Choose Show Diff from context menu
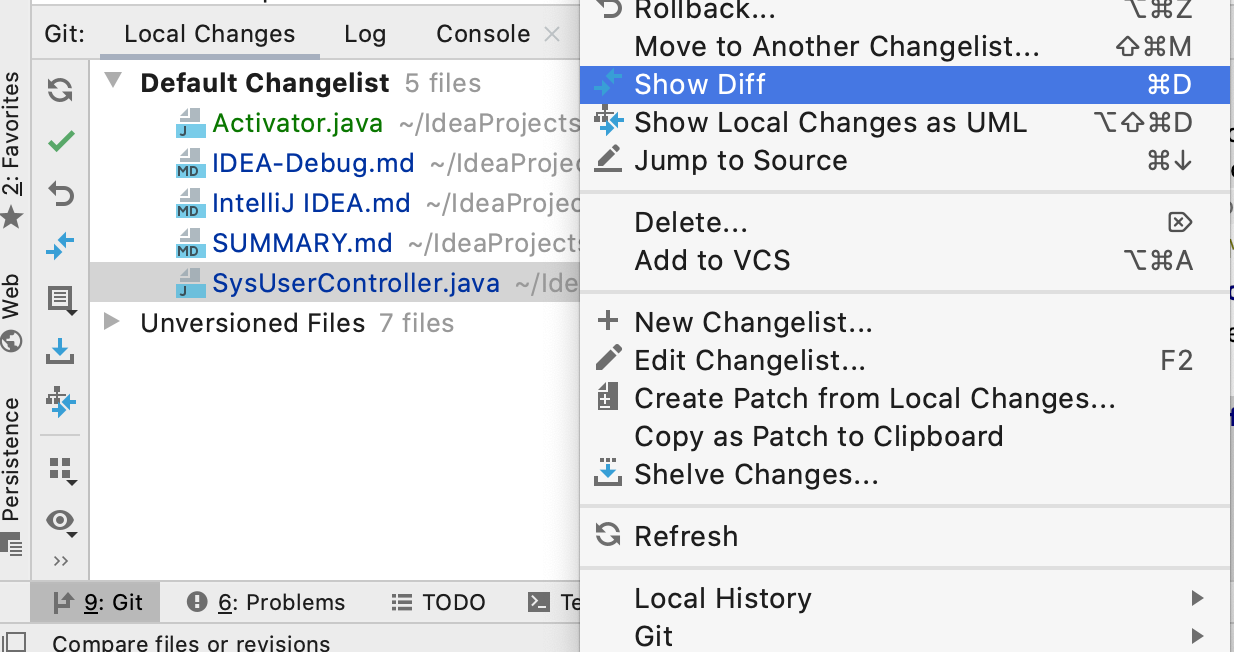Screen dimensions: 1234x652 pyautogui.click(x=700, y=85)
